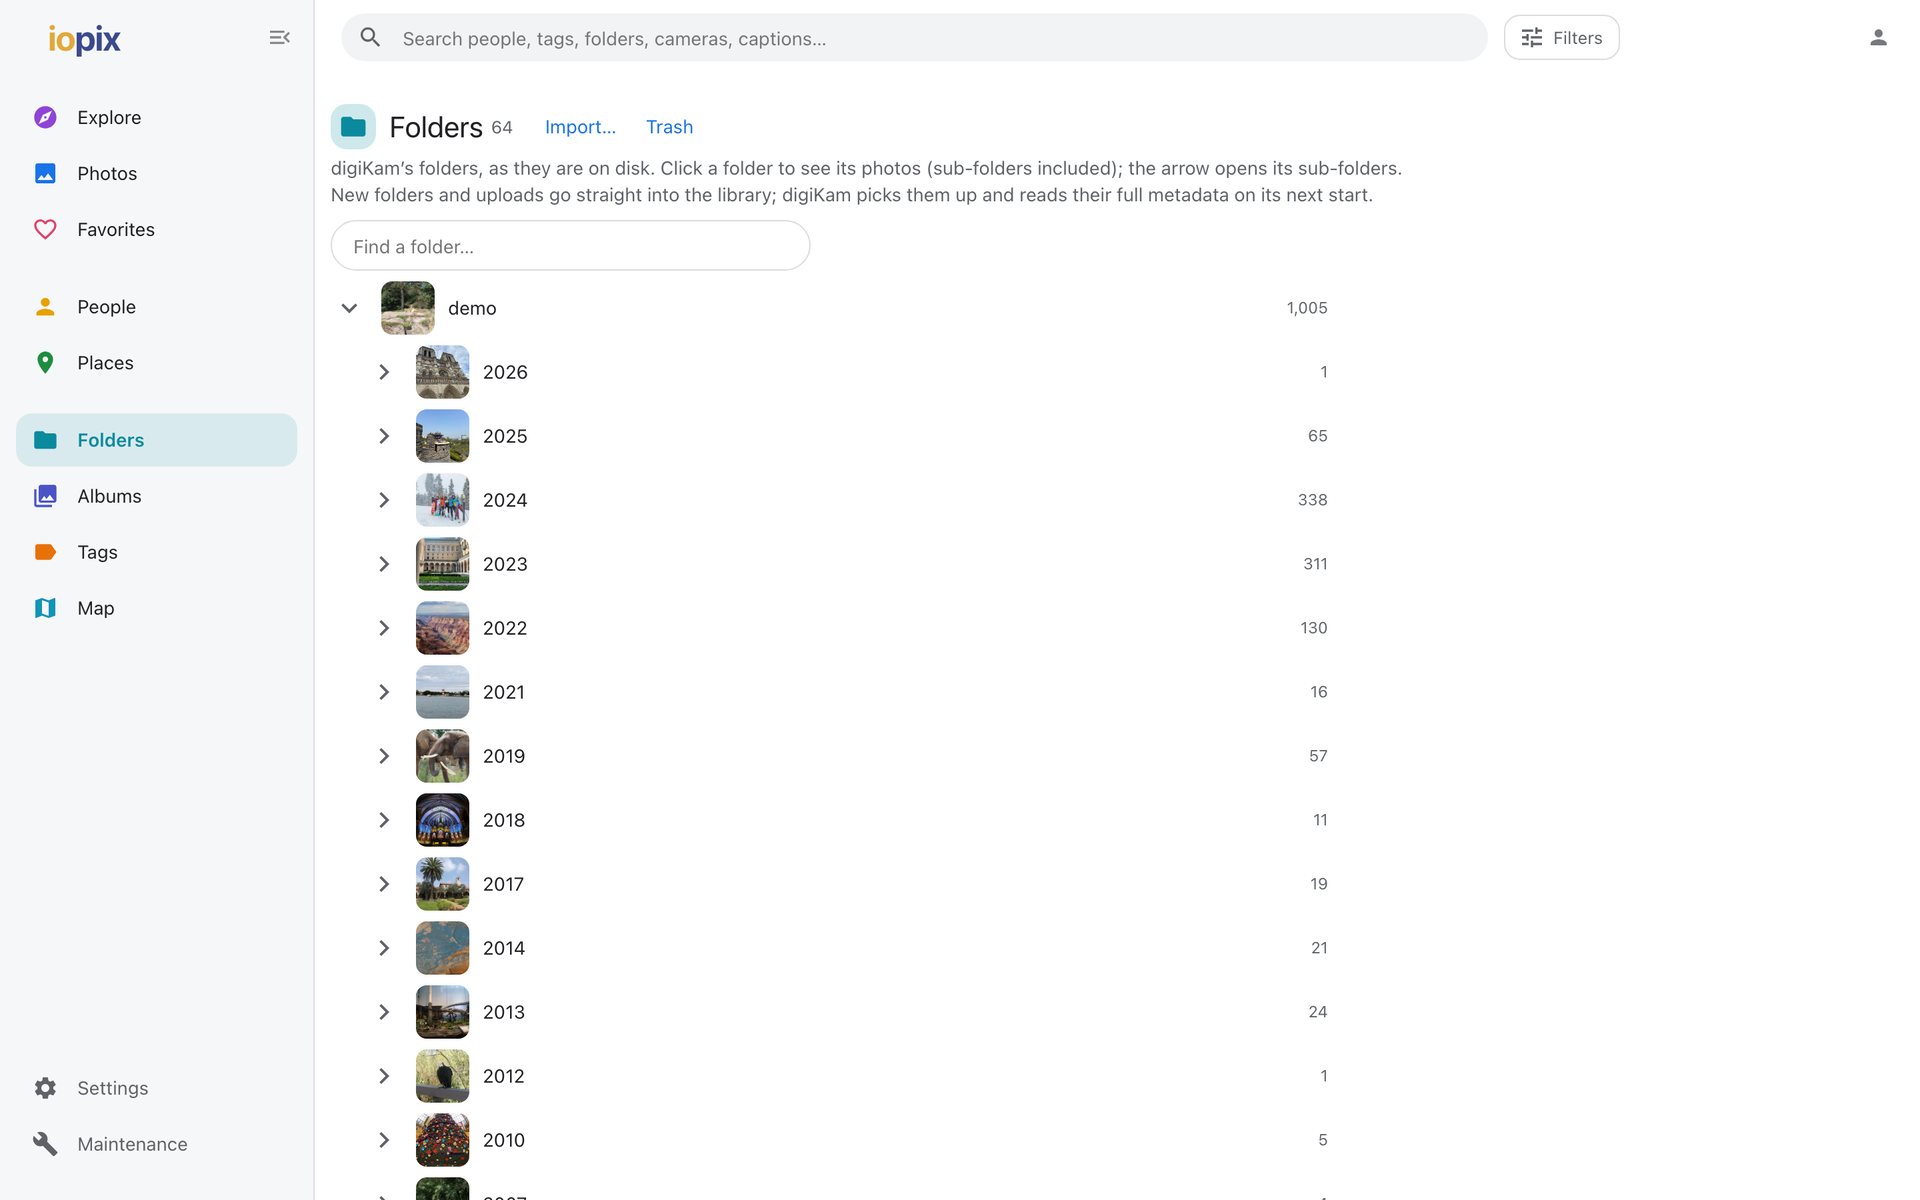This screenshot has width=1920, height=1200.
Task: Click the search magnifier icon
Action: pos(370,38)
